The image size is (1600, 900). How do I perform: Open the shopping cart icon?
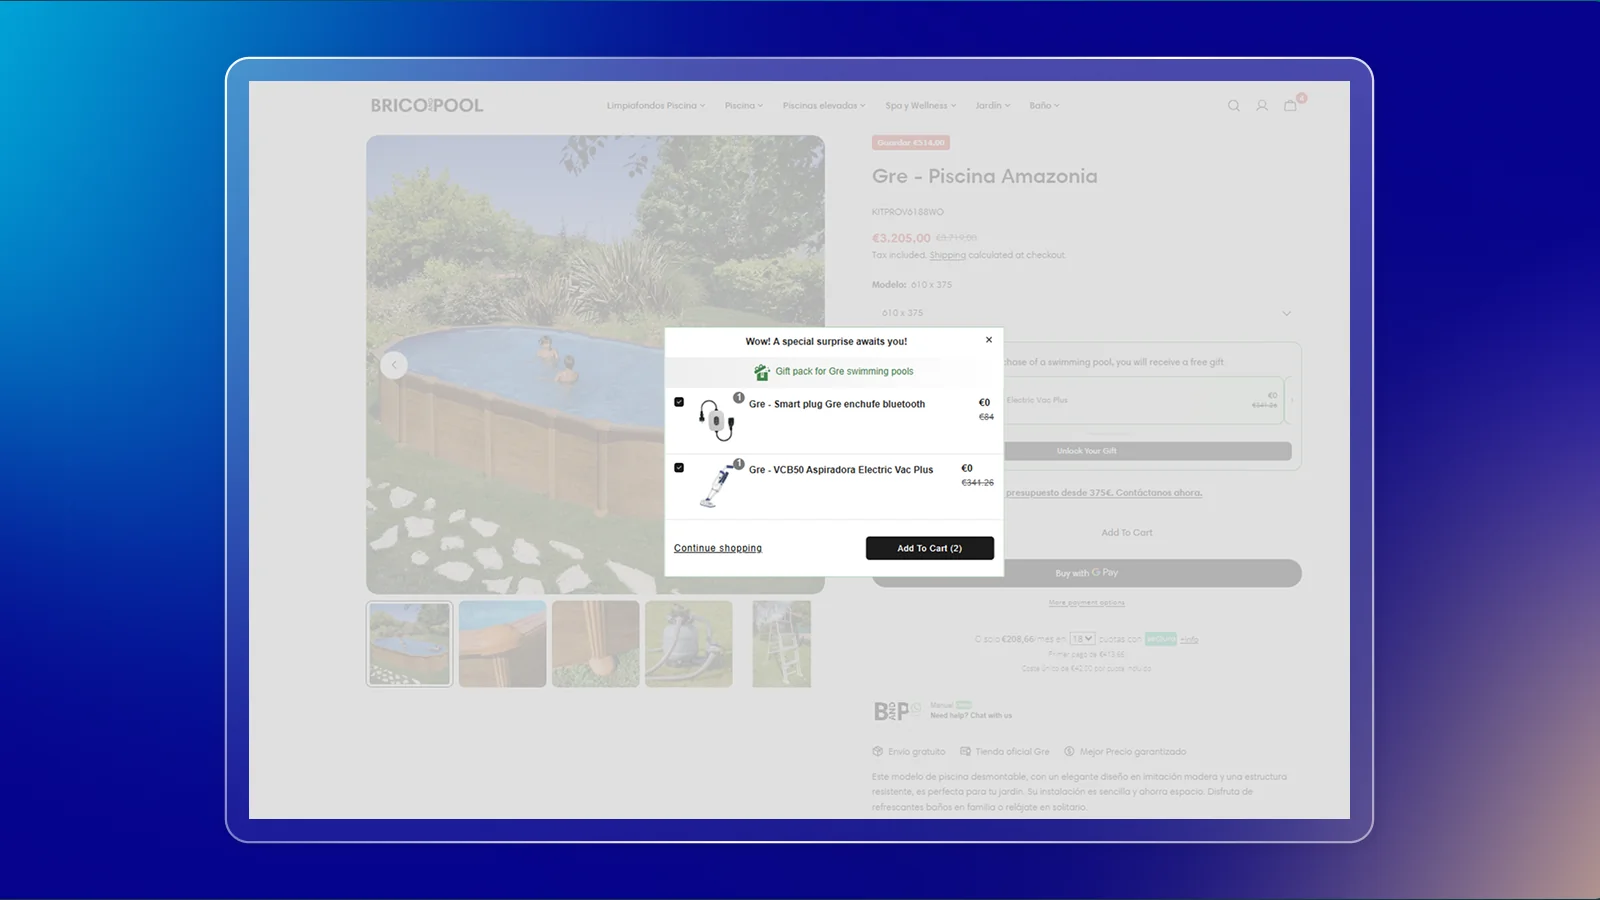click(x=1291, y=105)
